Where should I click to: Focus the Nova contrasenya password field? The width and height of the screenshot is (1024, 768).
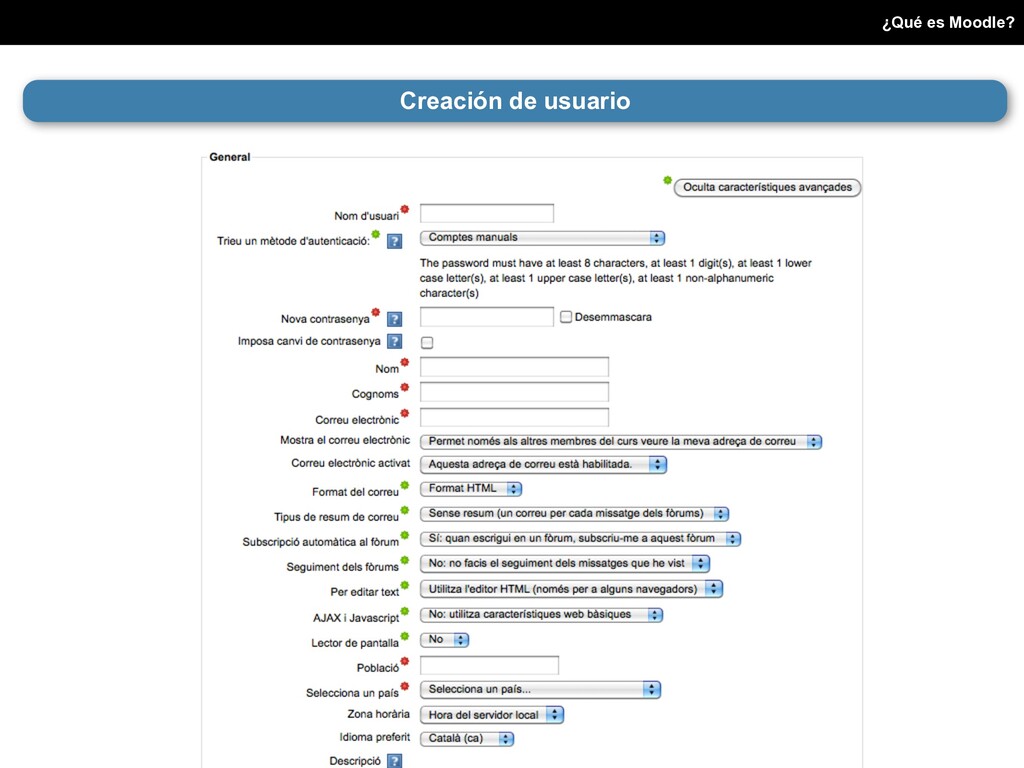487,317
